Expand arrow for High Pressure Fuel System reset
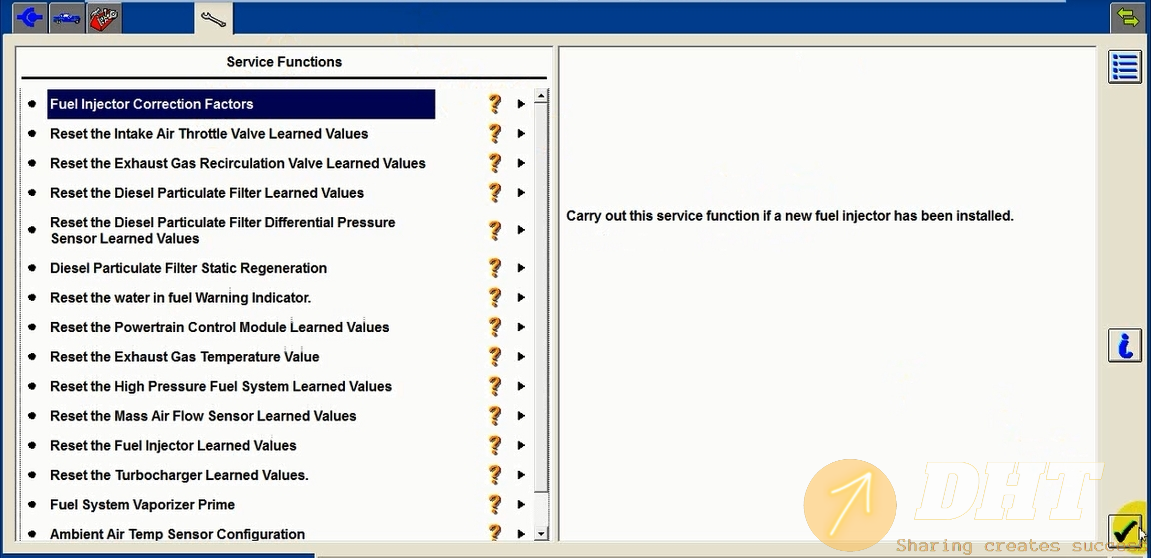The height and width of the screenshot is (558, 1151). pos(521,386)
